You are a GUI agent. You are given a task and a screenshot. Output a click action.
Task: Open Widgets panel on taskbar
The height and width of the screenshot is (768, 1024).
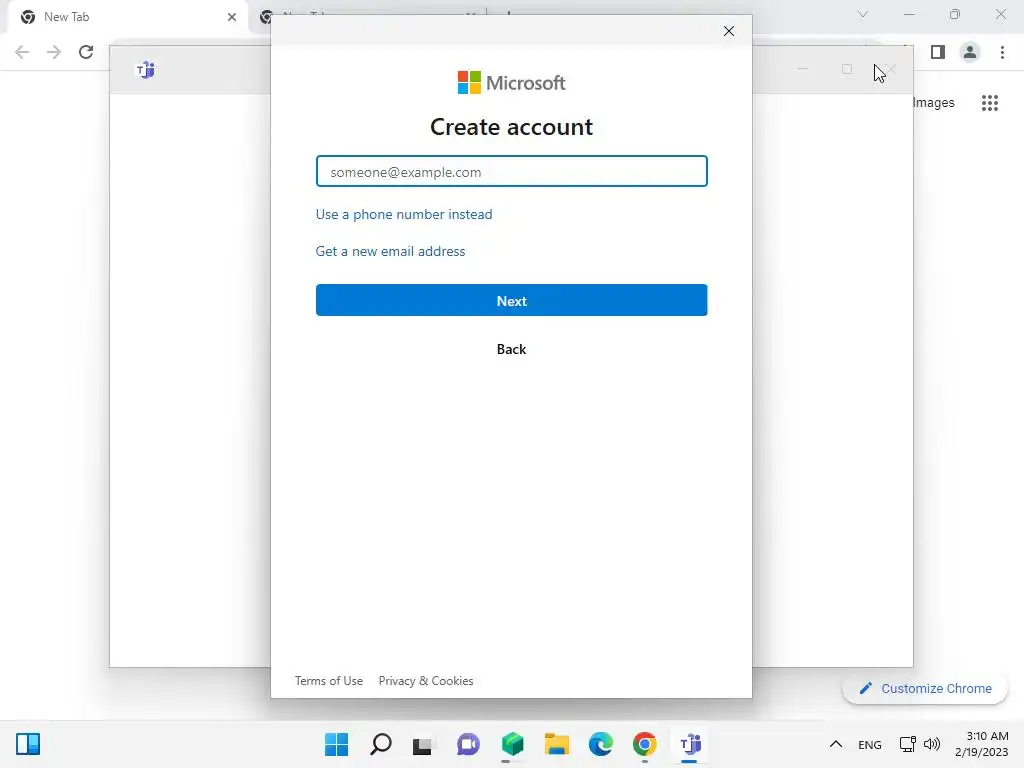28,744
